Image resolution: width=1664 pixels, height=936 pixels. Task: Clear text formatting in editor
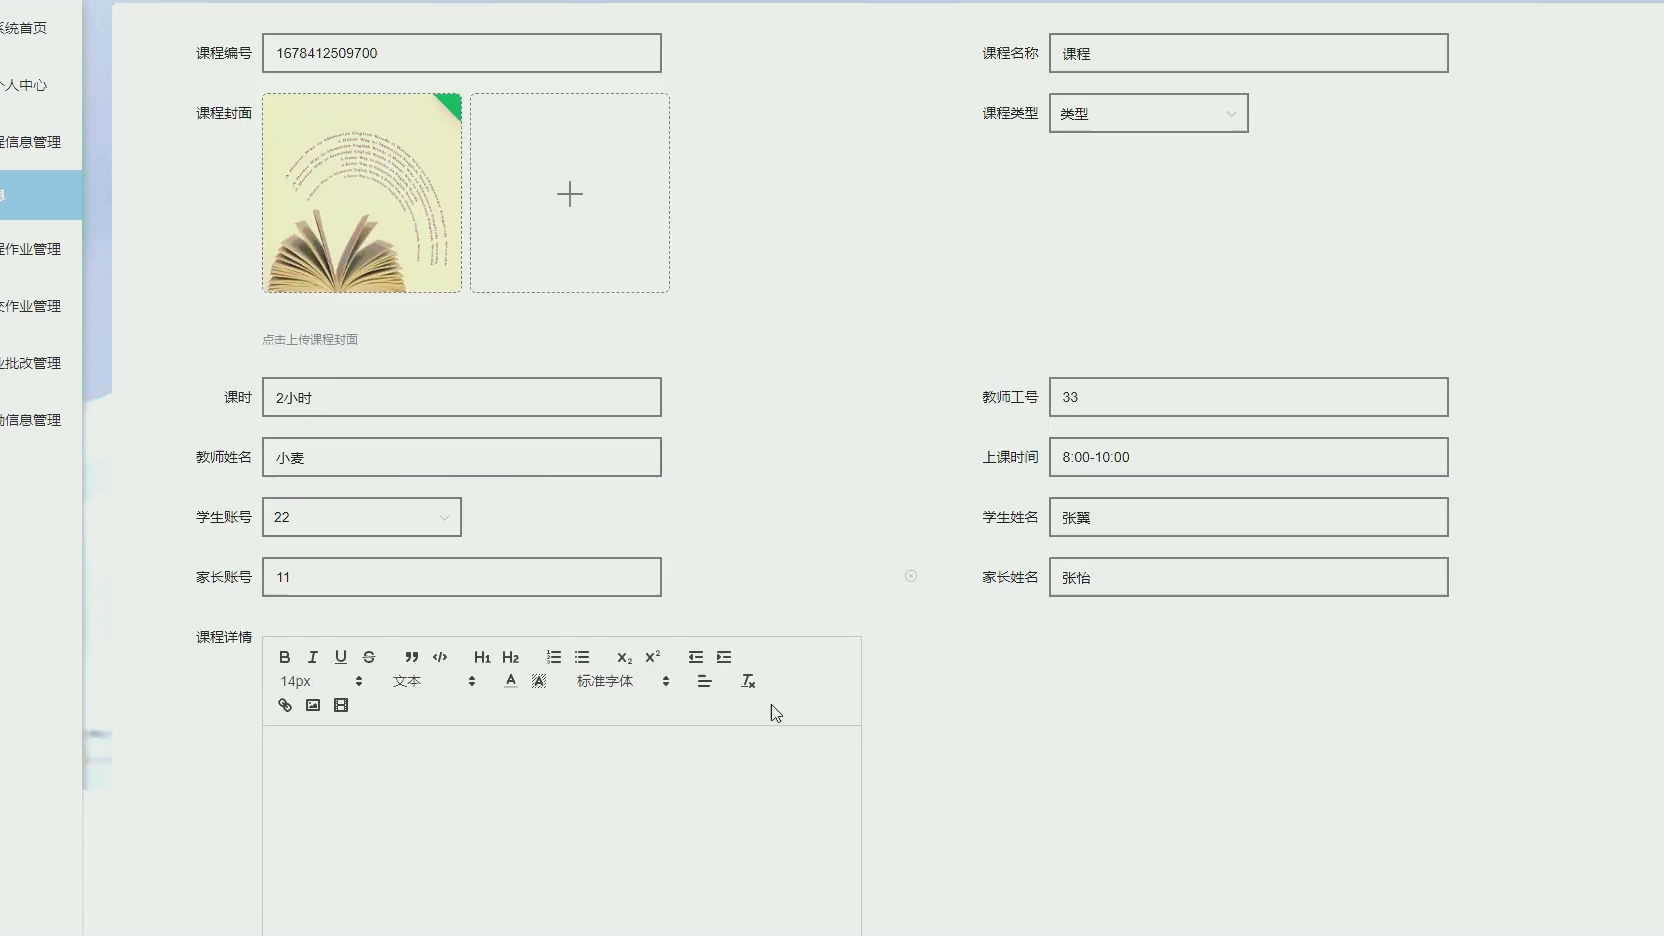[x=748, y=681]
